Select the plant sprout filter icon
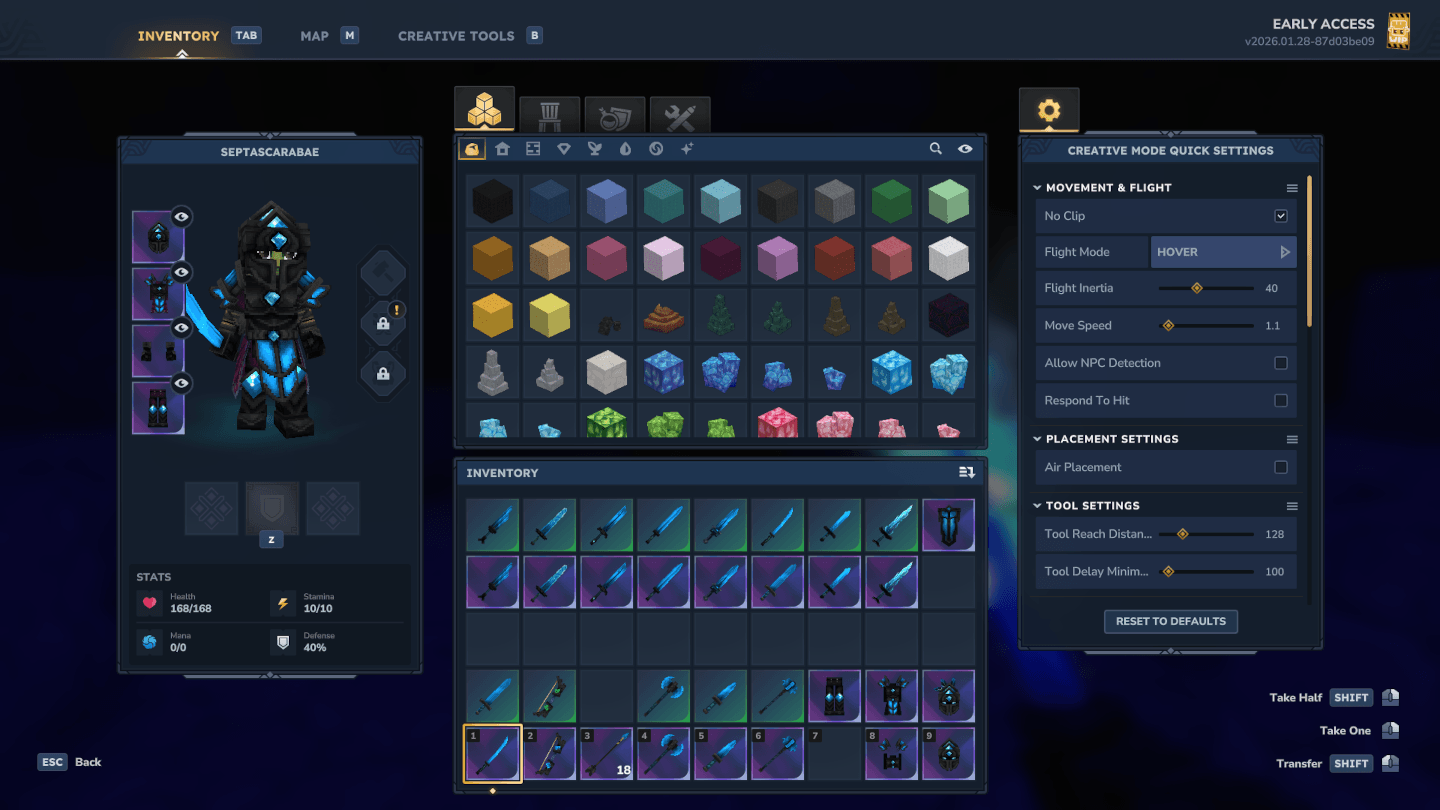The image size is (1440, 810). click(594, 149)
